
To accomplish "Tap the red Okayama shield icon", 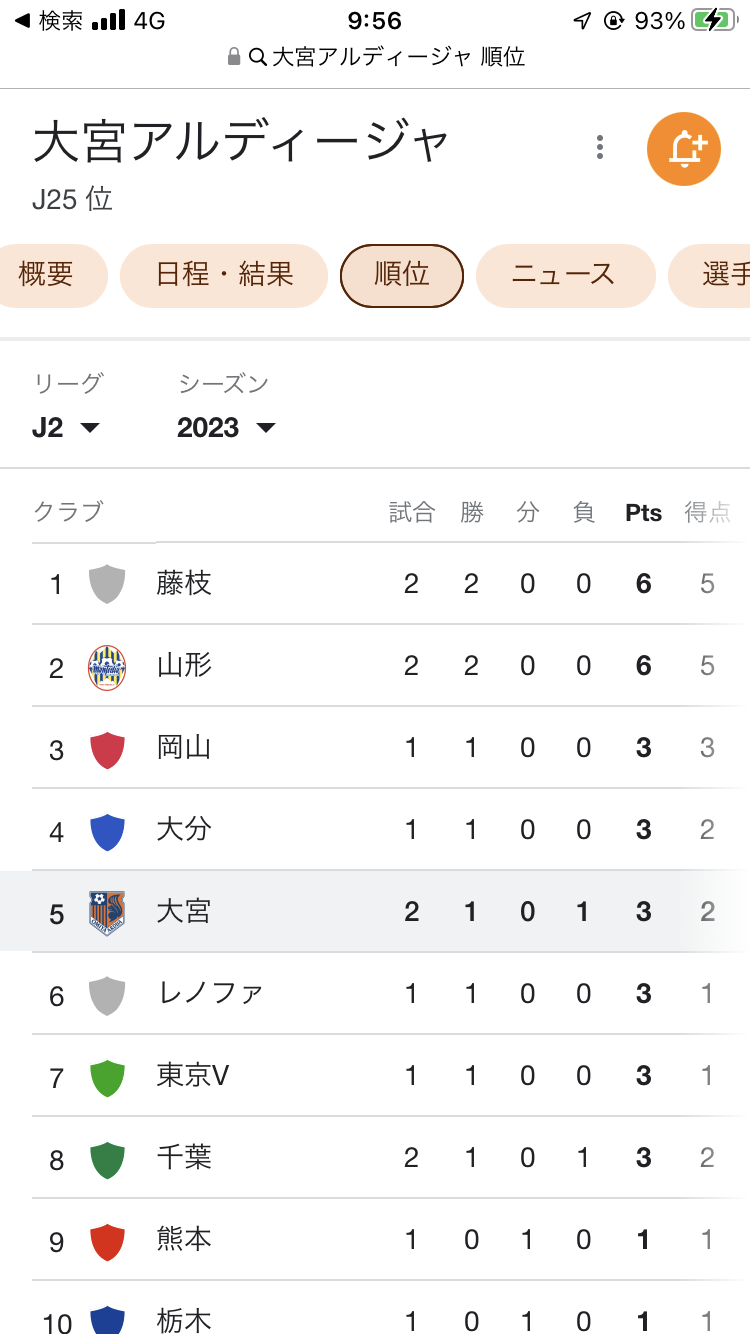I will (x=107, y=749).
